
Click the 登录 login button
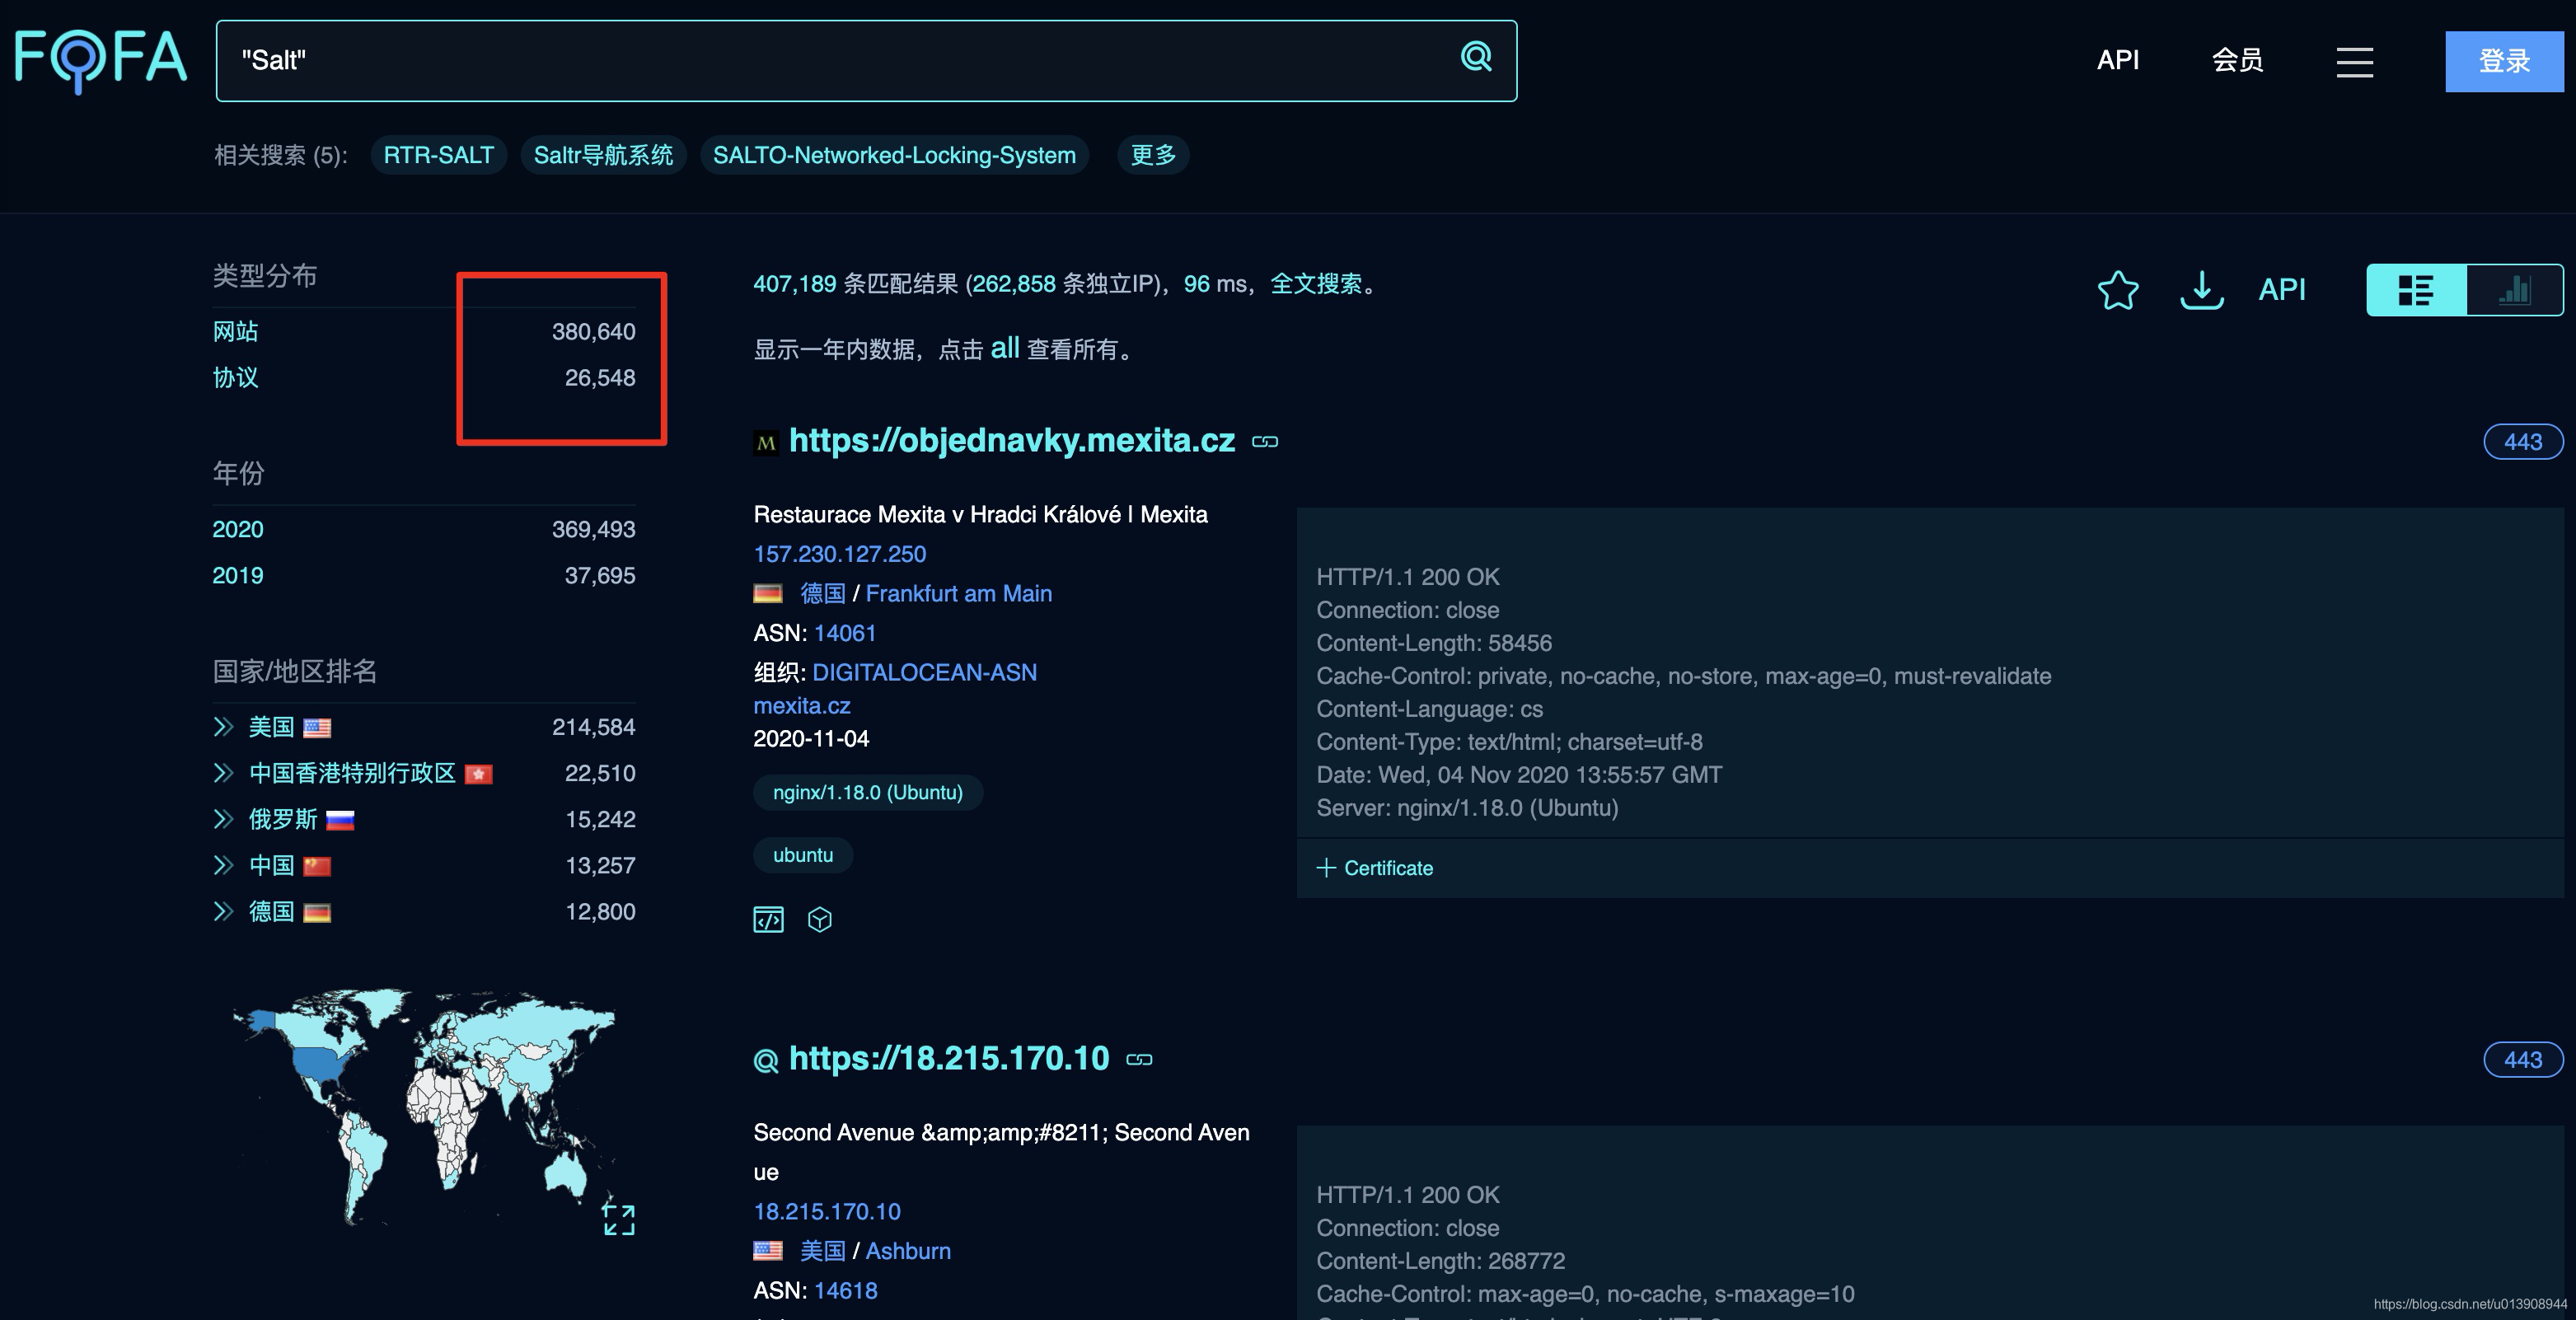point(2503,61)
